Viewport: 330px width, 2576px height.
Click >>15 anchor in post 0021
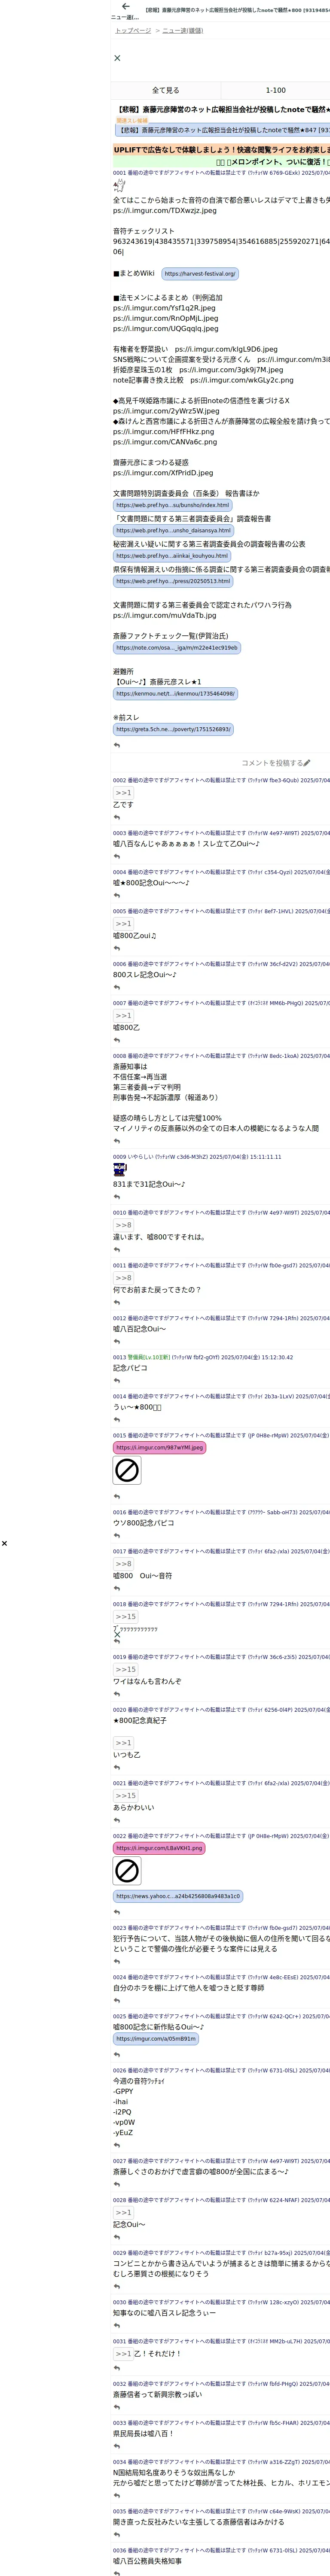[125, 1796]
